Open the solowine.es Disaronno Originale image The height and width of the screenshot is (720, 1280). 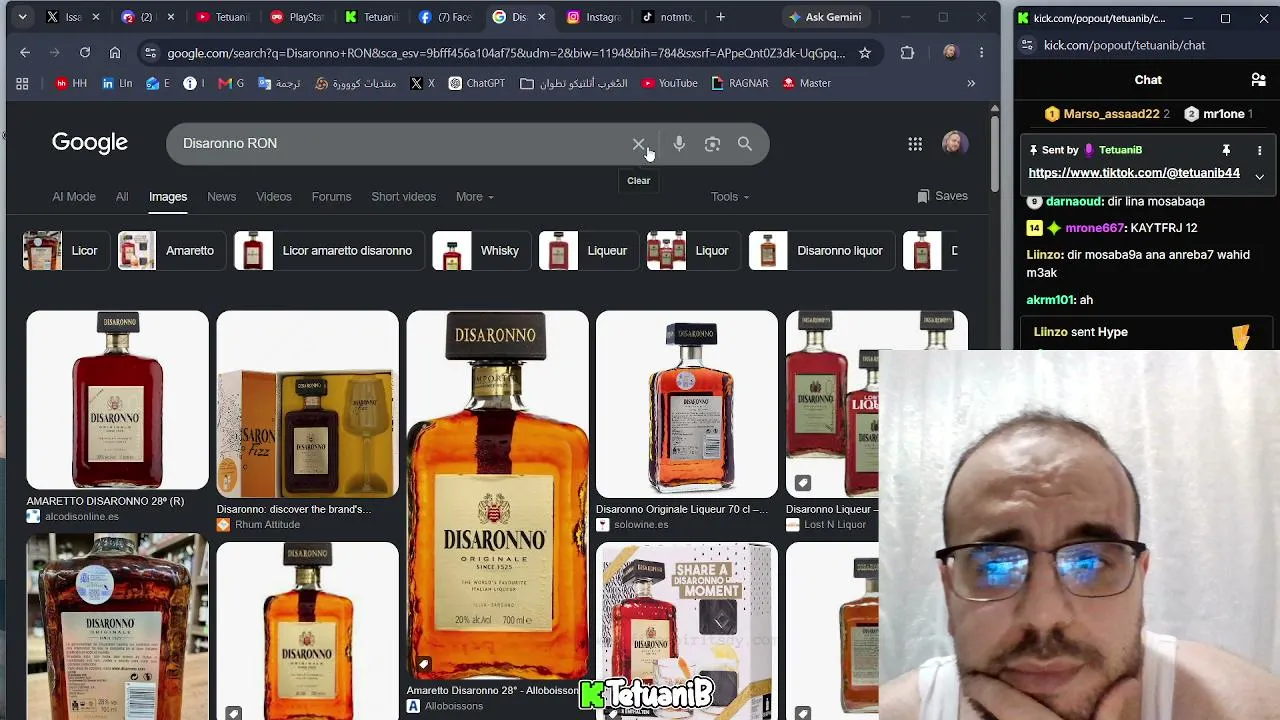(686, 404)
